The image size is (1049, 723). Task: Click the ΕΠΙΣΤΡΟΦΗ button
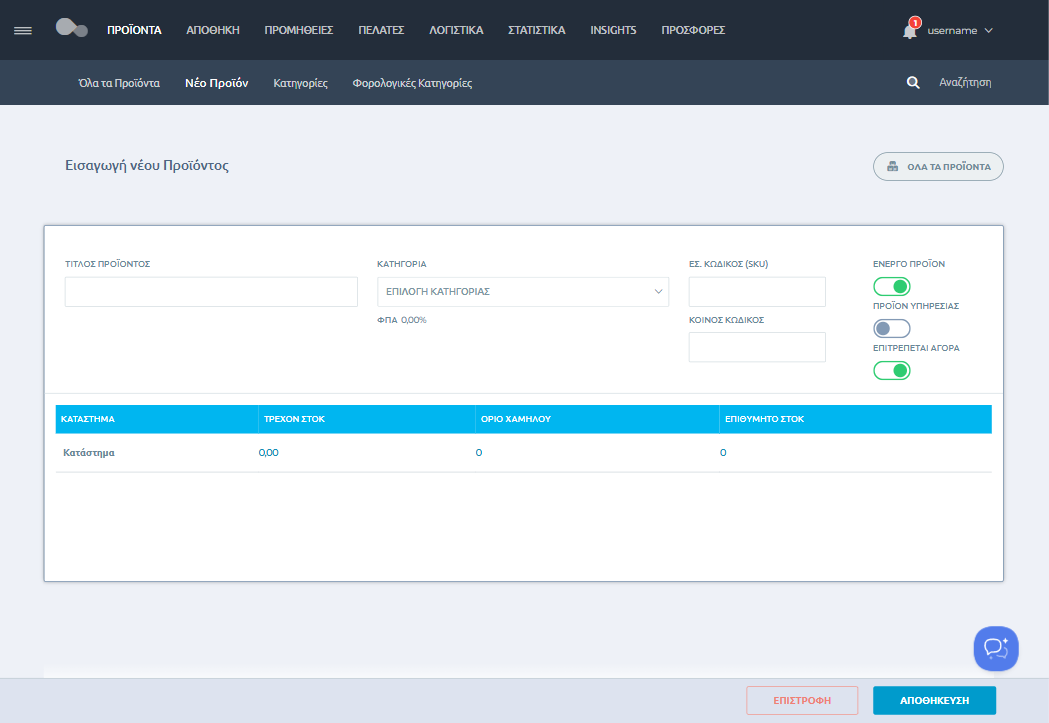(802, 700)
